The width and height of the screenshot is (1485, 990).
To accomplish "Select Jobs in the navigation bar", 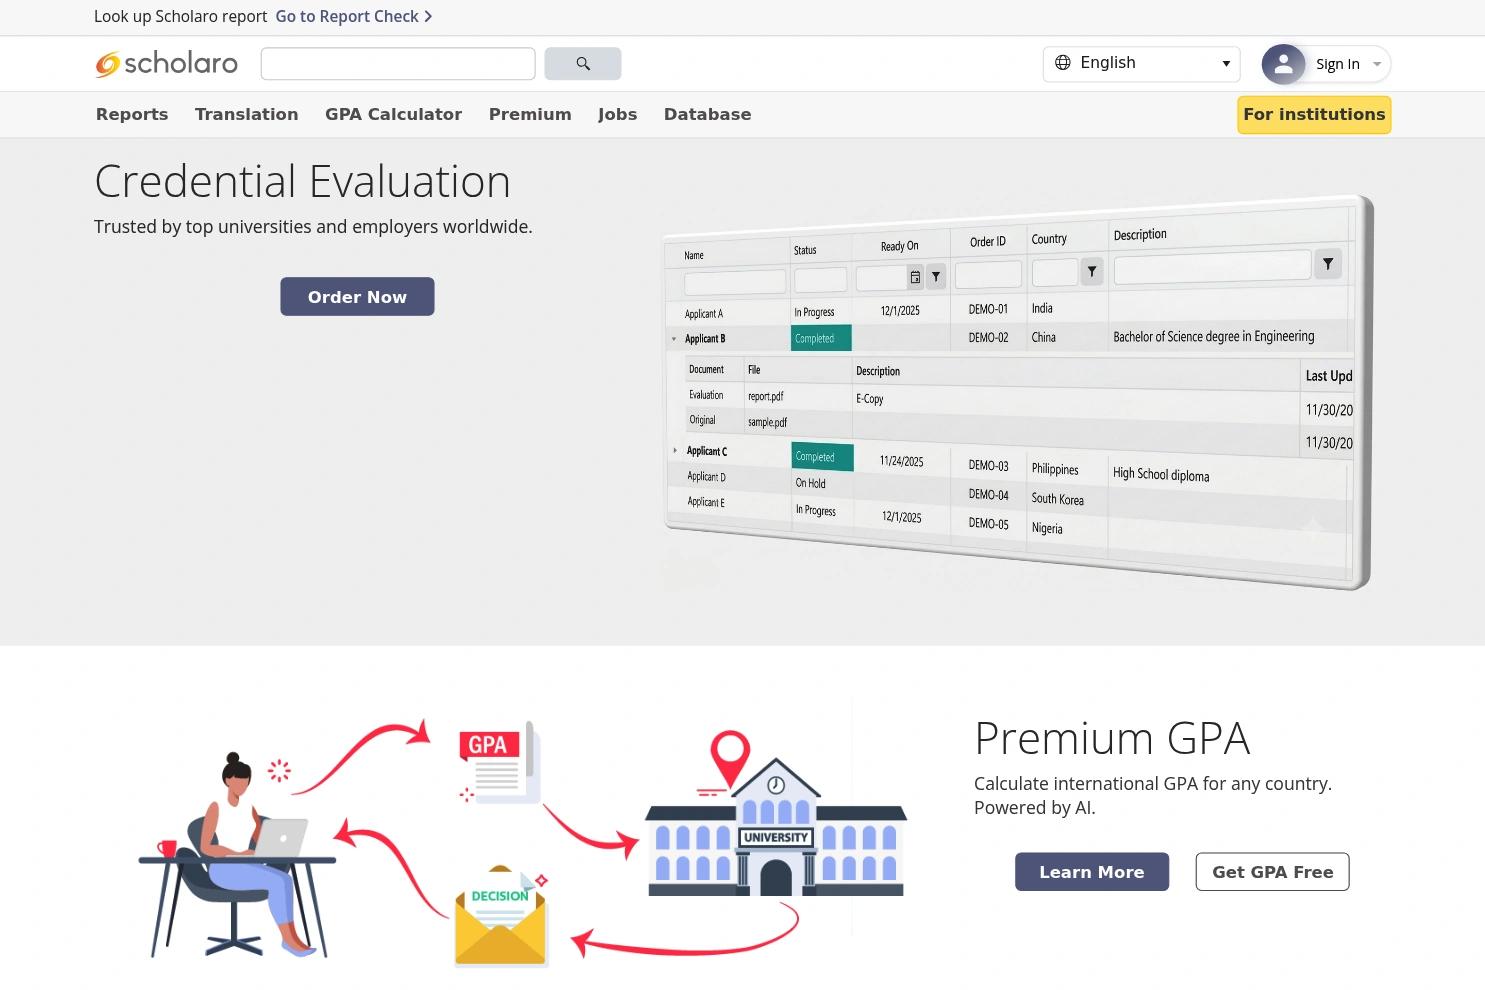I will pos(617,115).
